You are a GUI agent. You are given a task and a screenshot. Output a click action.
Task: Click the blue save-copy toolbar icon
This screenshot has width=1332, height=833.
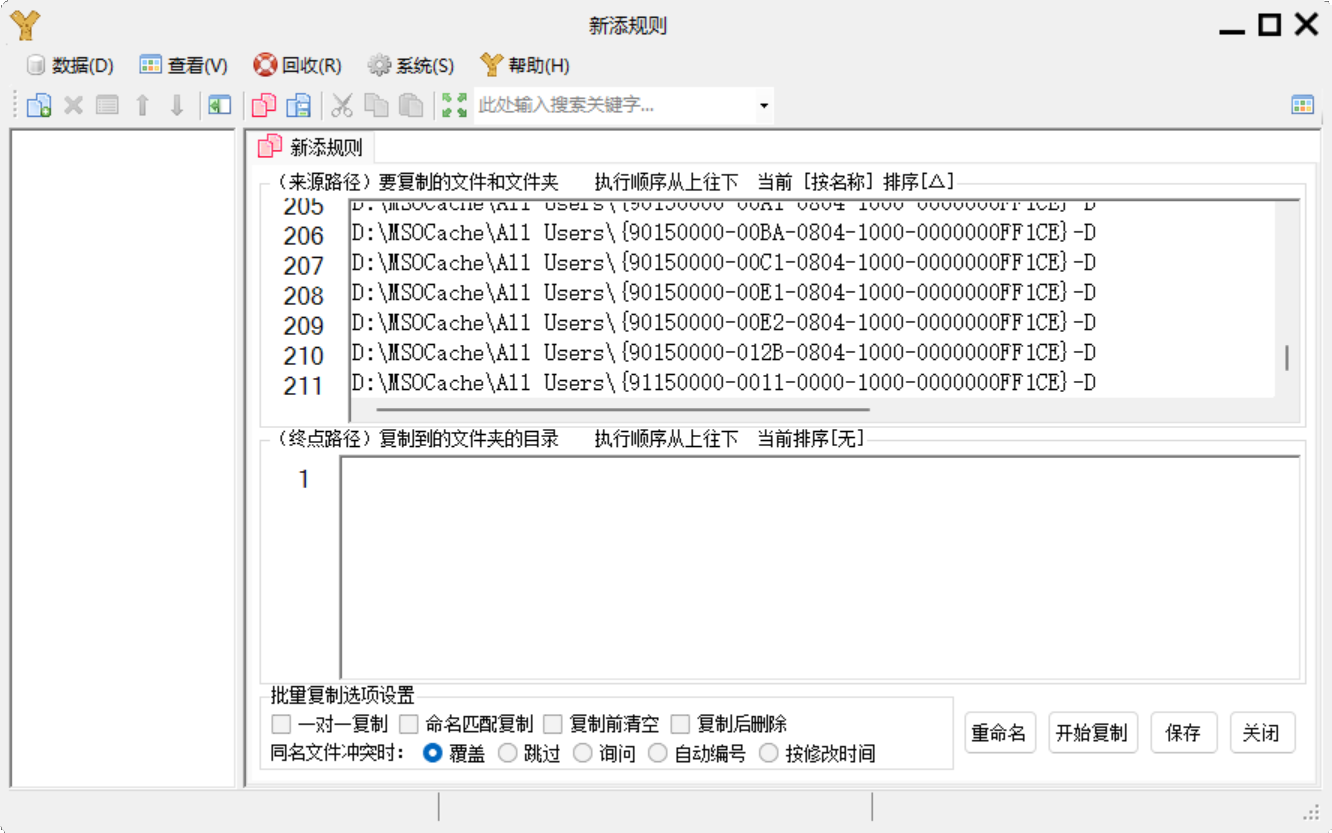click(x=299, y=105)
